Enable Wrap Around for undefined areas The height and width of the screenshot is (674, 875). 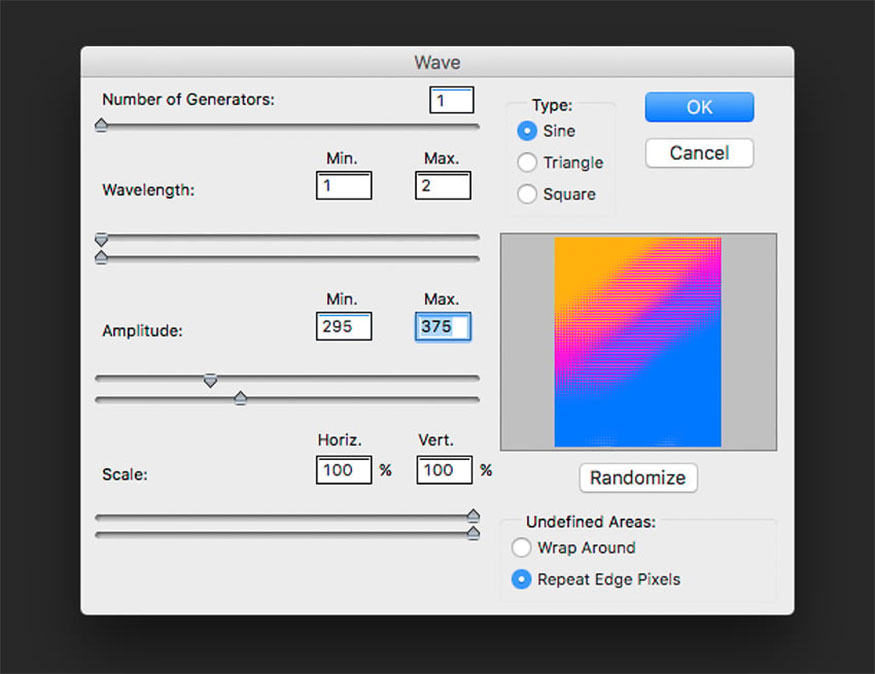521,548
